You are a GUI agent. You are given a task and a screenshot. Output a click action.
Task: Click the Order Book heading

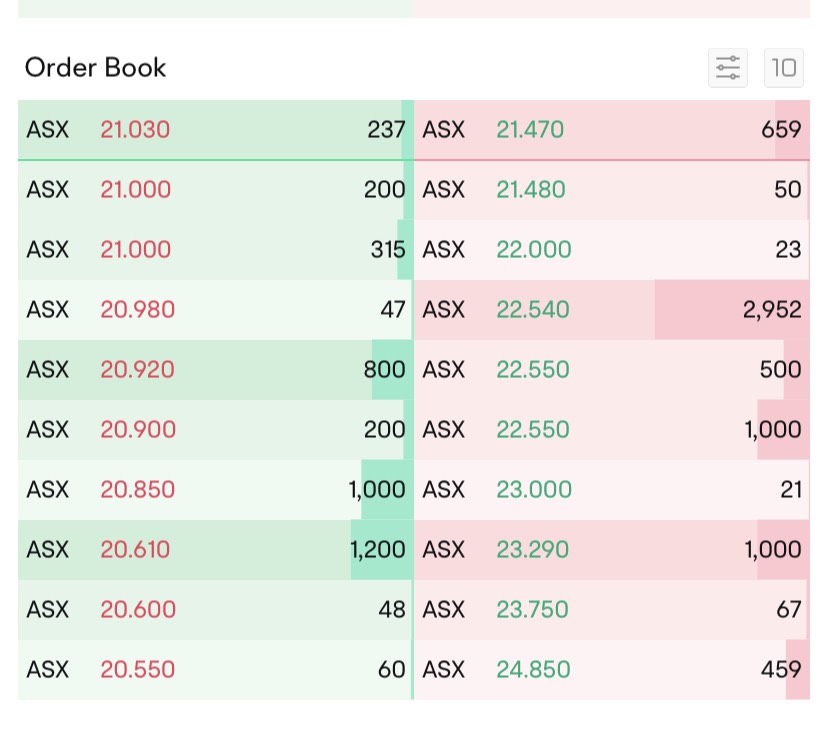tap(95, 68)
